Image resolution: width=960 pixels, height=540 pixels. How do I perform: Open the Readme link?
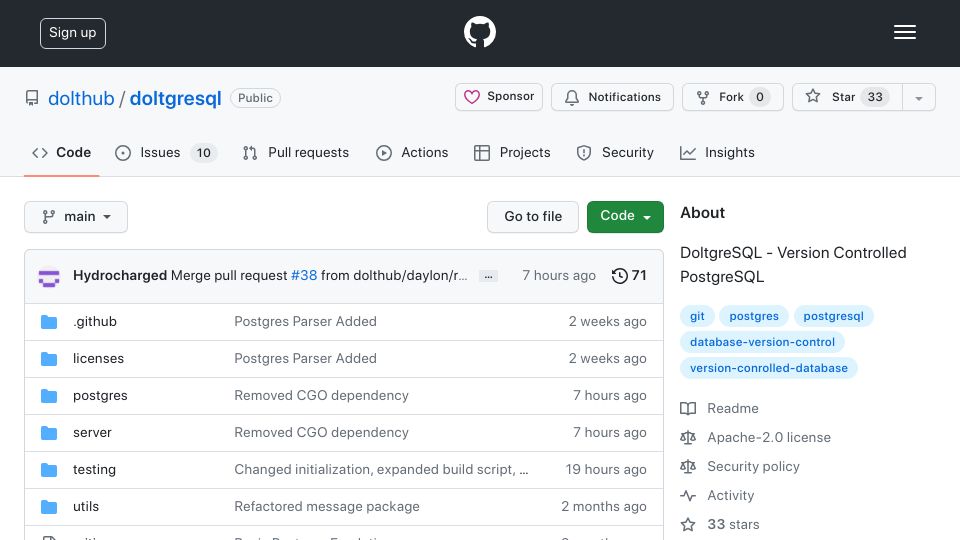point(732,408)
